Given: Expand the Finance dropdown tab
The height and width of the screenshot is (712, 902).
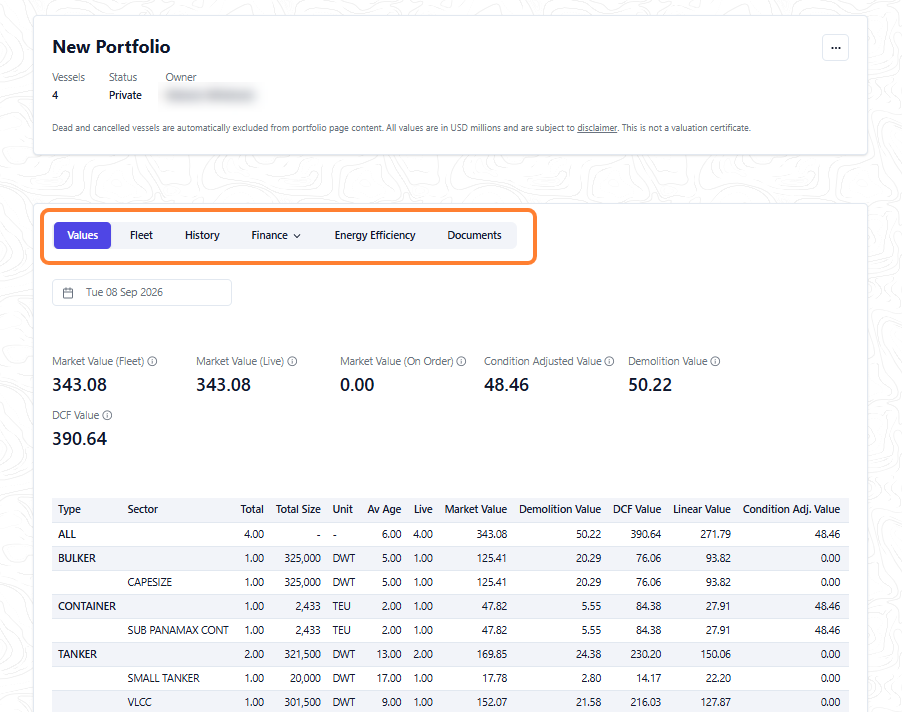Looking at the screenshot, I should pyautogui.click(x=276, y=235).
